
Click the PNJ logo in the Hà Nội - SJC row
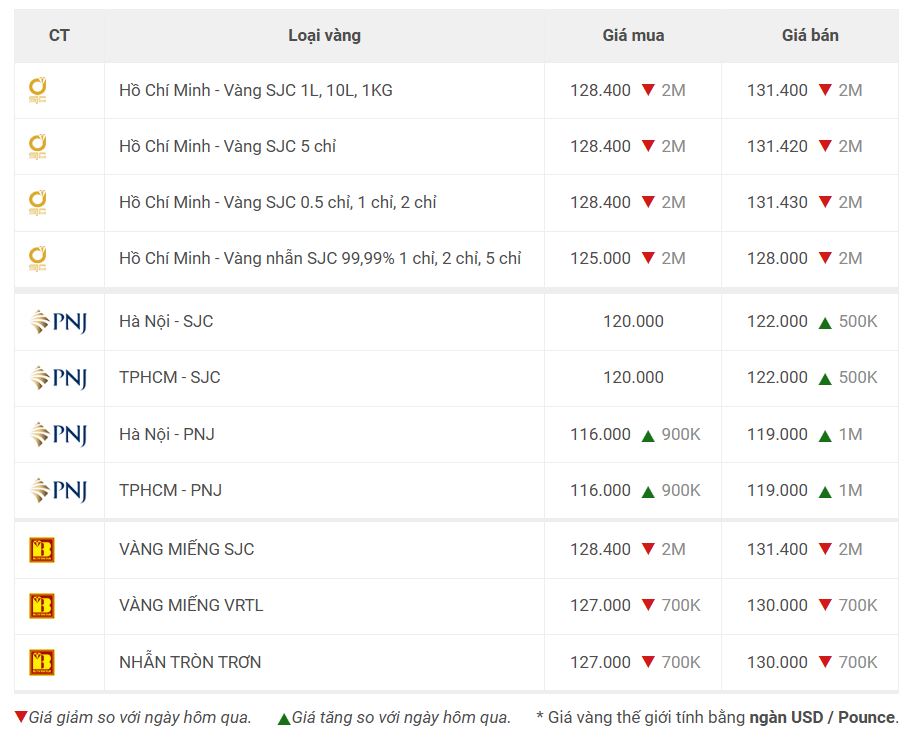click(59, 322)
